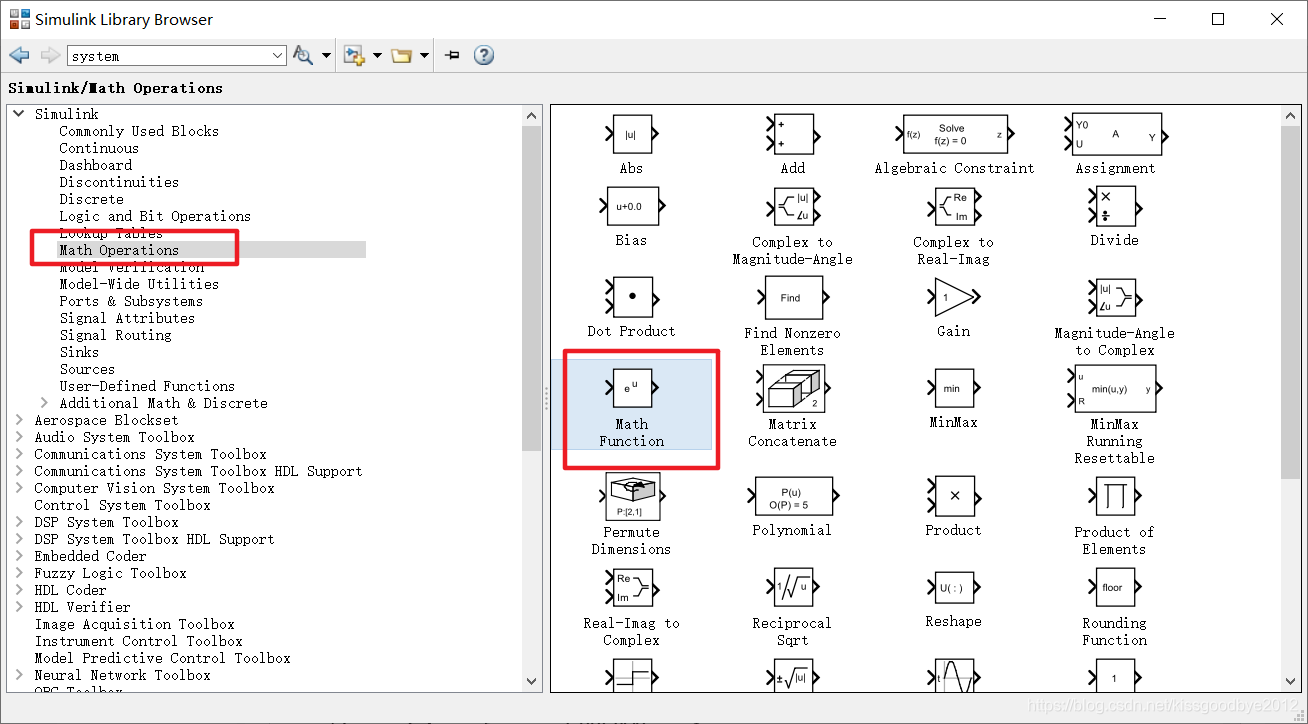The image size is (1308, 724).
Task: Select the Control System Toolbox entry
Action: point(122,505)
